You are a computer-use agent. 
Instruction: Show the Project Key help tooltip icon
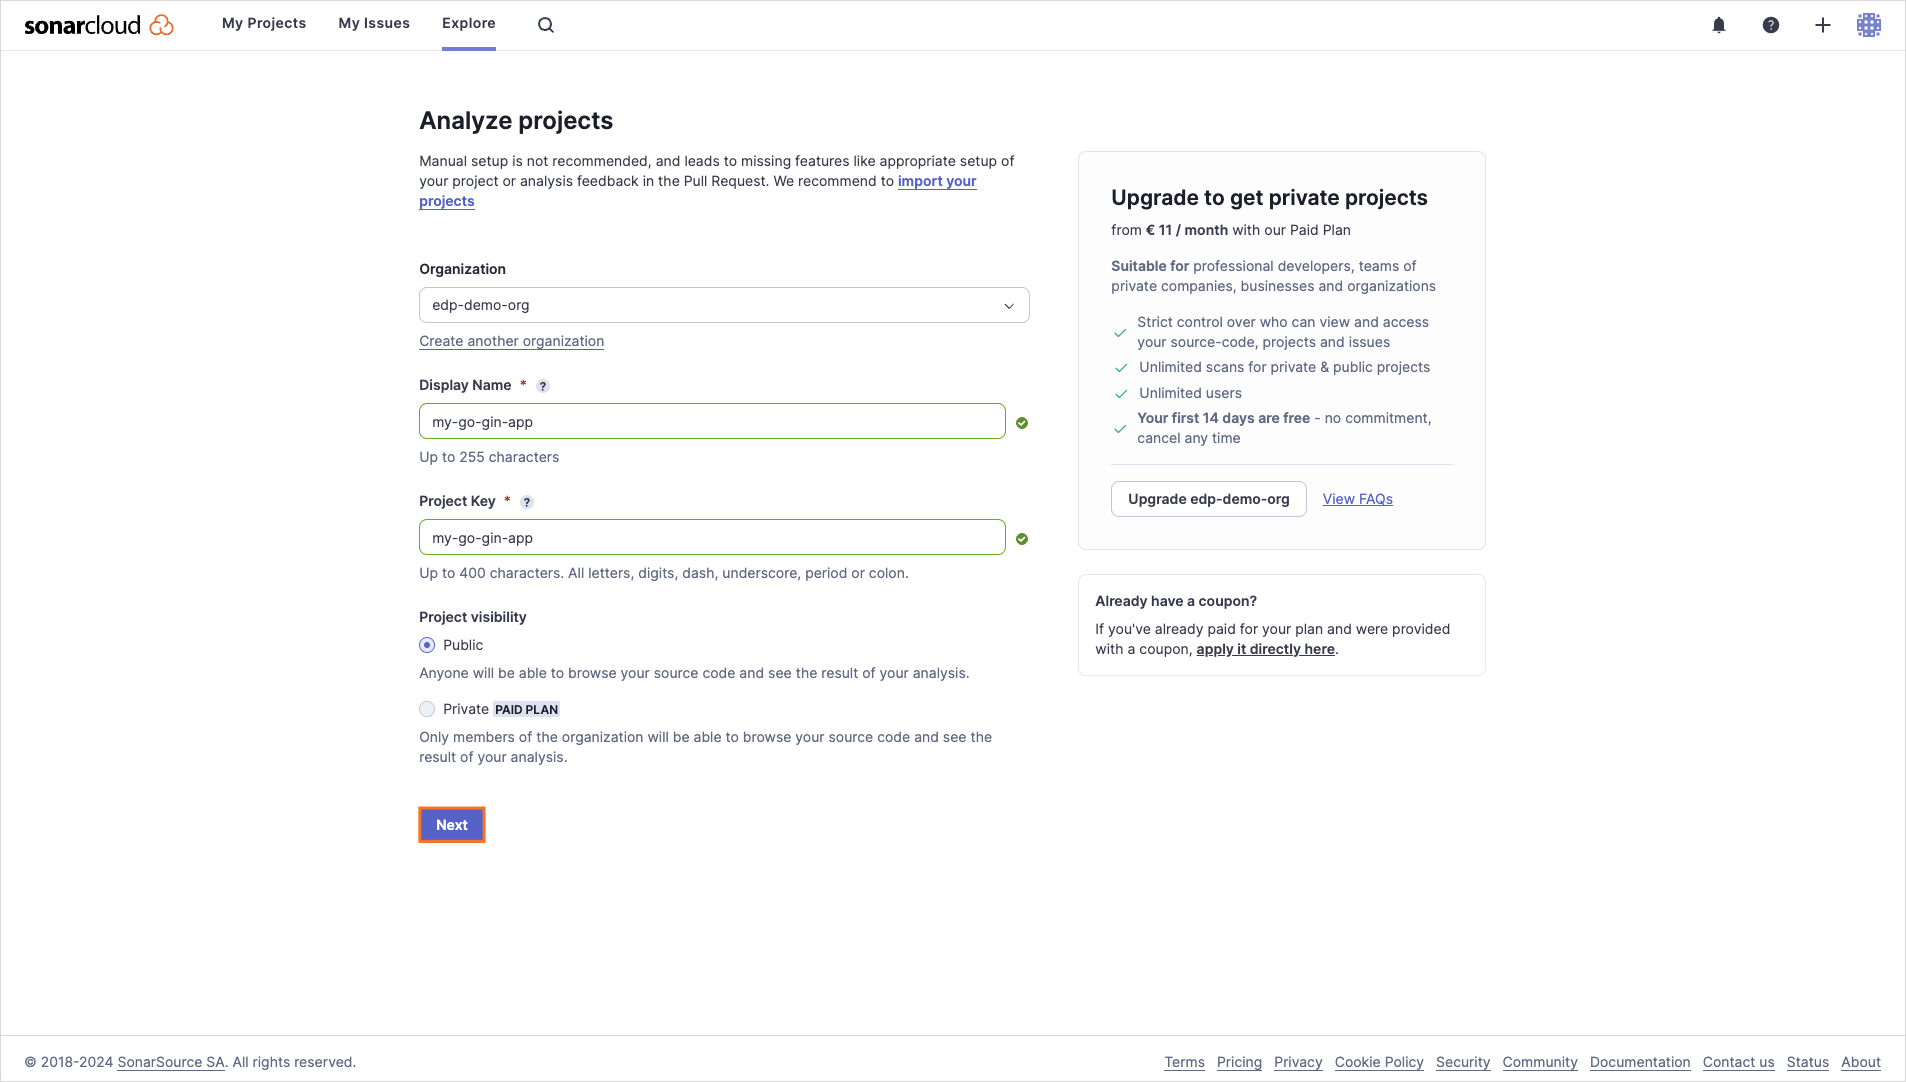pyautogui.click(x=527, y=502)
